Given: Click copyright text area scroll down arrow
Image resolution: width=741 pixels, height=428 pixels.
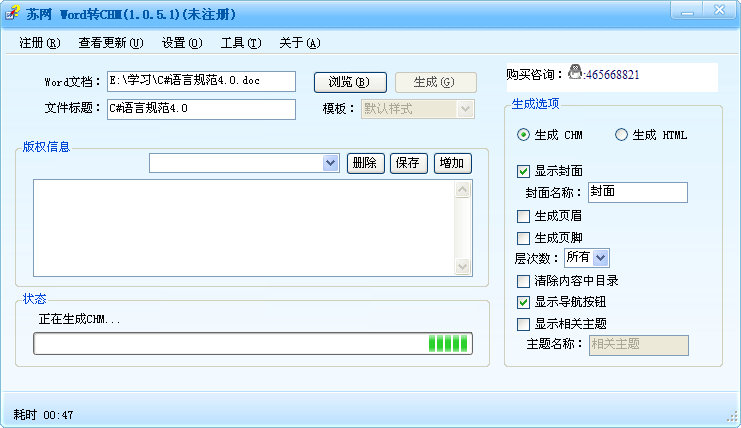Looking at the screenshot, I should coord(463,266).
